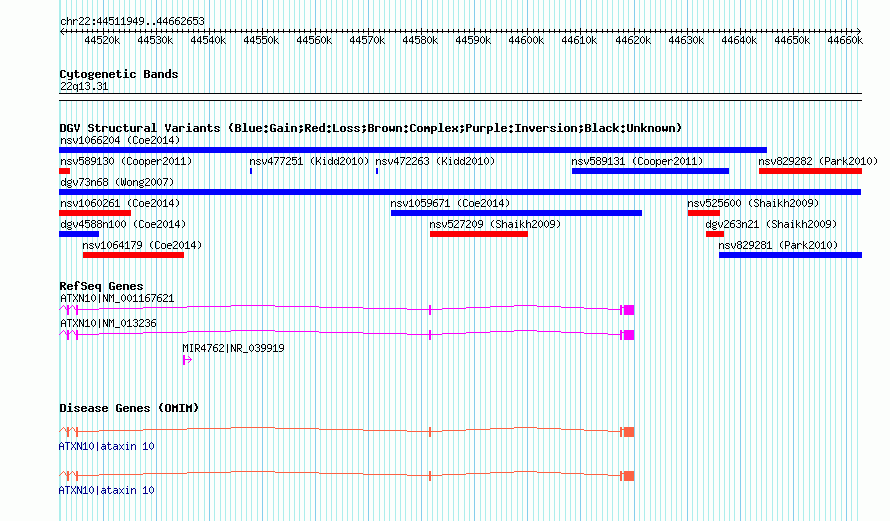Click the nsv1060261 (Coe2014) label

point(120,203)
